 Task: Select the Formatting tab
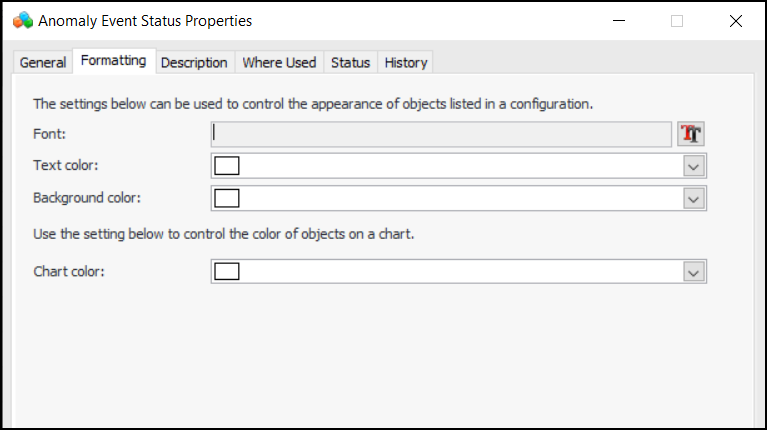pyautogui.click(x=113, y=61)
